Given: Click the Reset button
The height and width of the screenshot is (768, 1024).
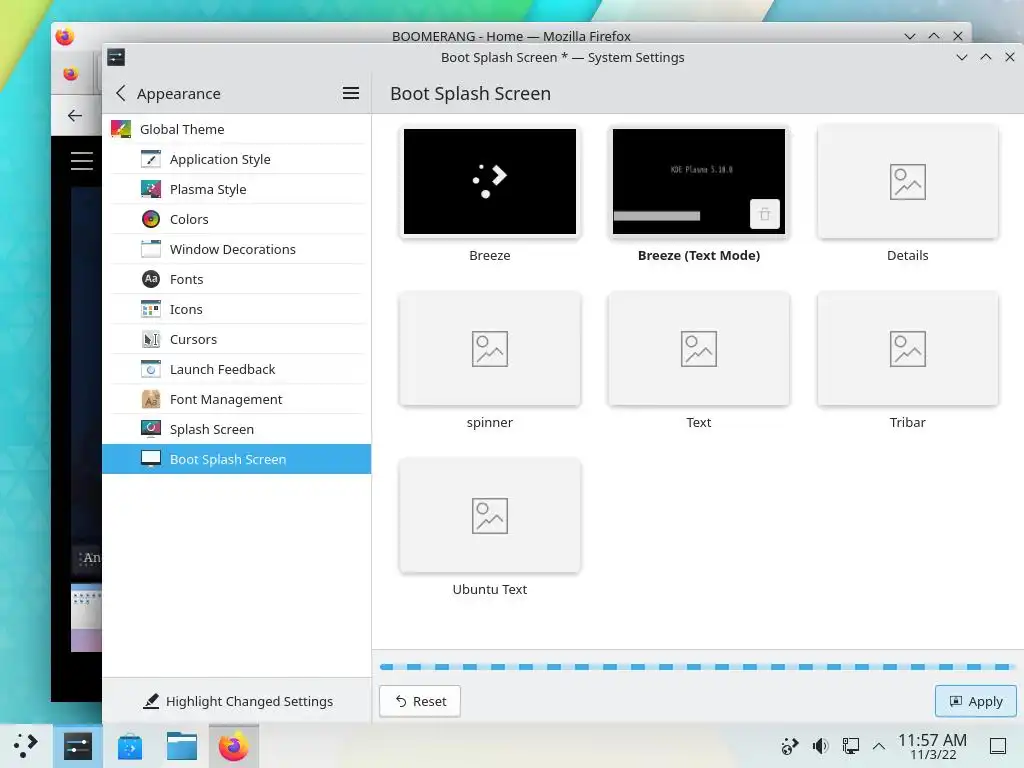Looking at the screenshot, I should point(420,701).
